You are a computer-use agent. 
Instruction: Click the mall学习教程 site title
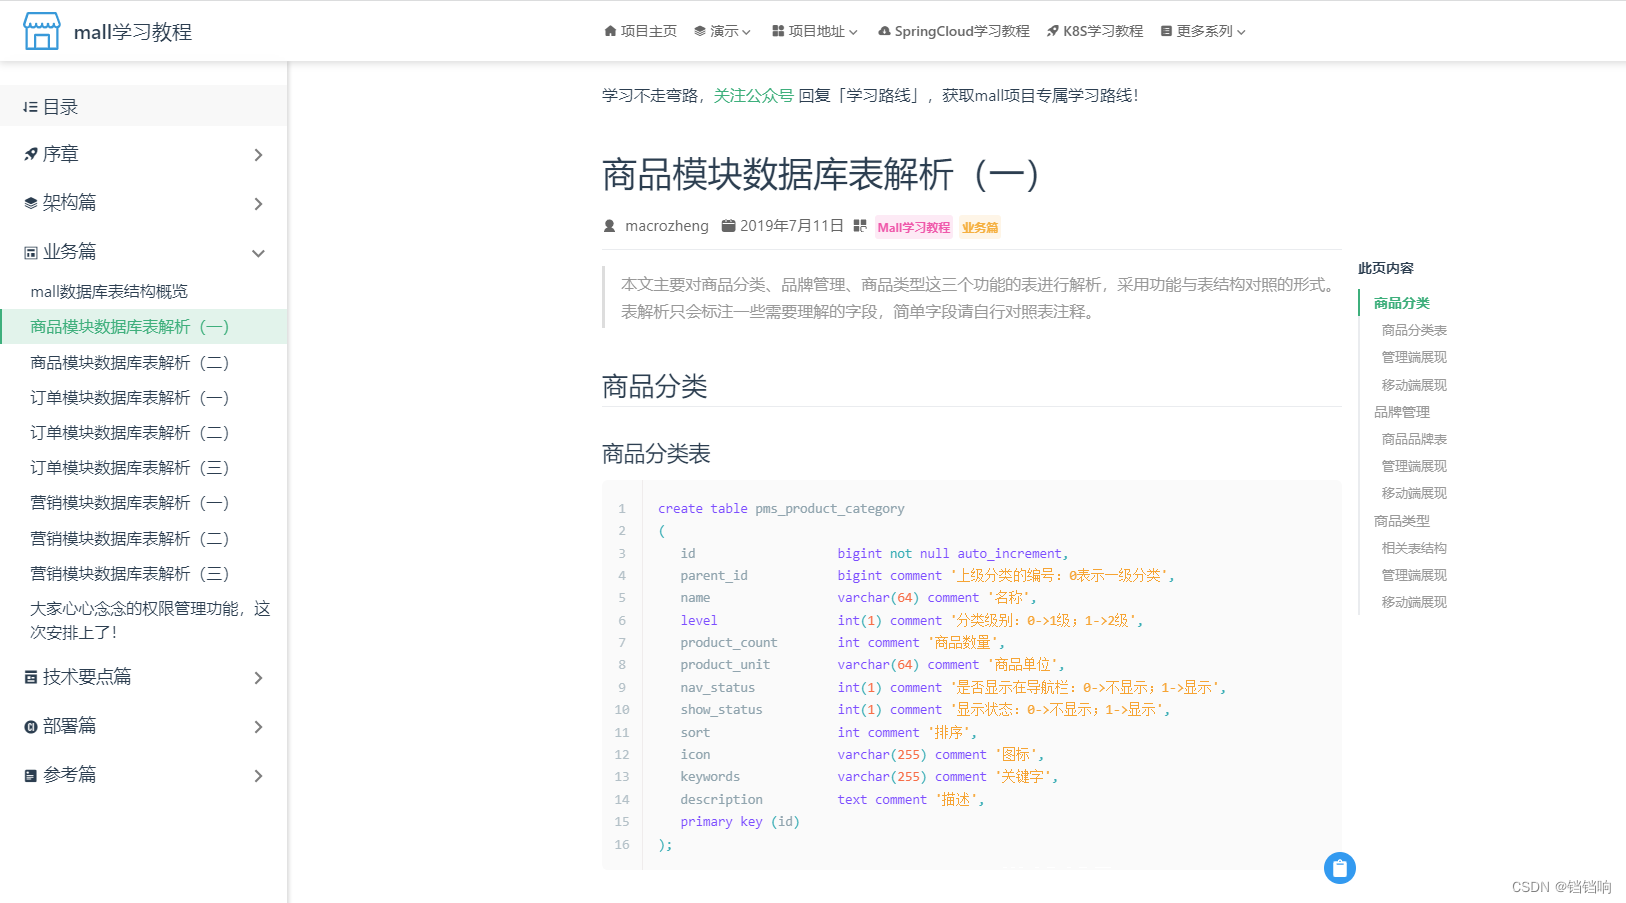tap(133, 32)
